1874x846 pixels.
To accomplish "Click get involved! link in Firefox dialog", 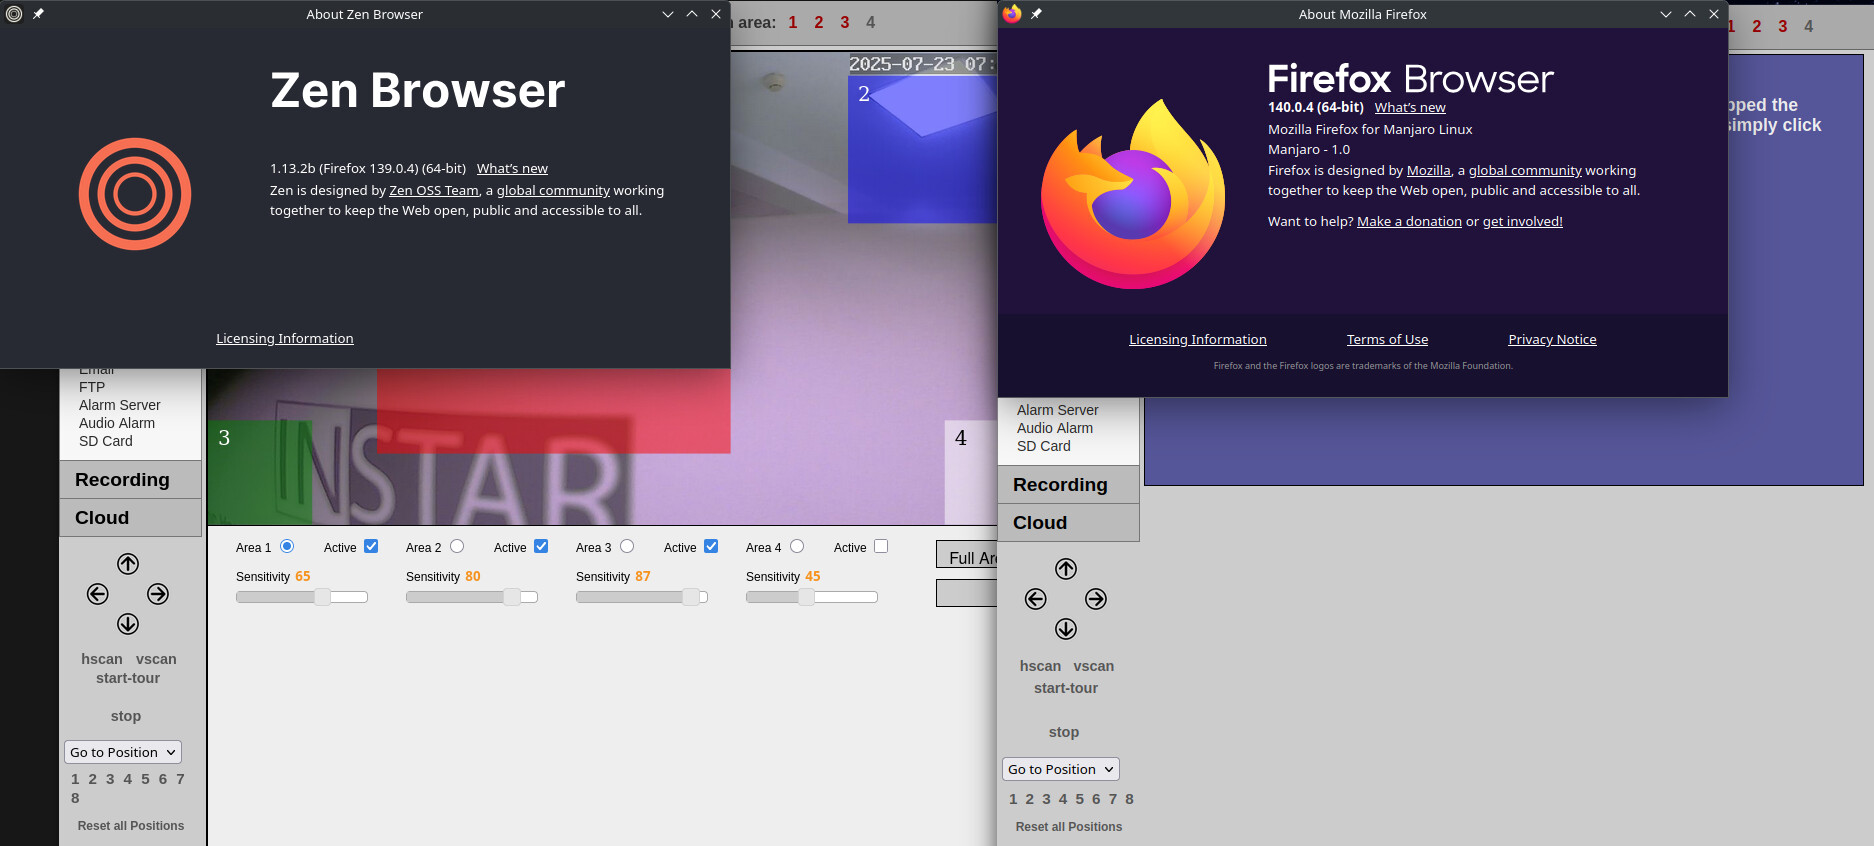I will [1522, 222].
